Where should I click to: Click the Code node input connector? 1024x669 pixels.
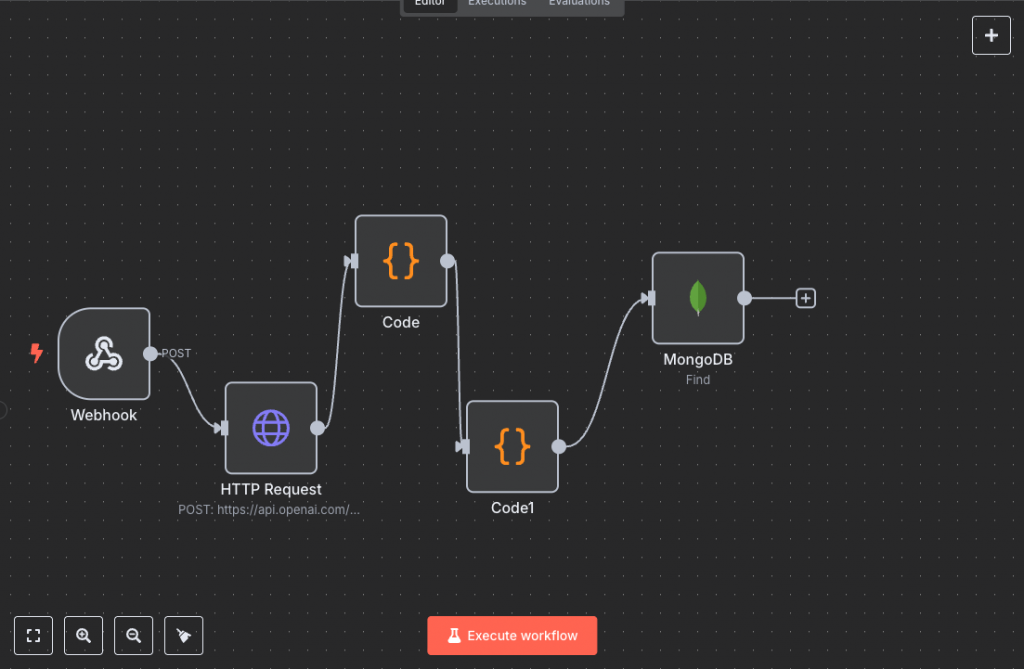352,261
